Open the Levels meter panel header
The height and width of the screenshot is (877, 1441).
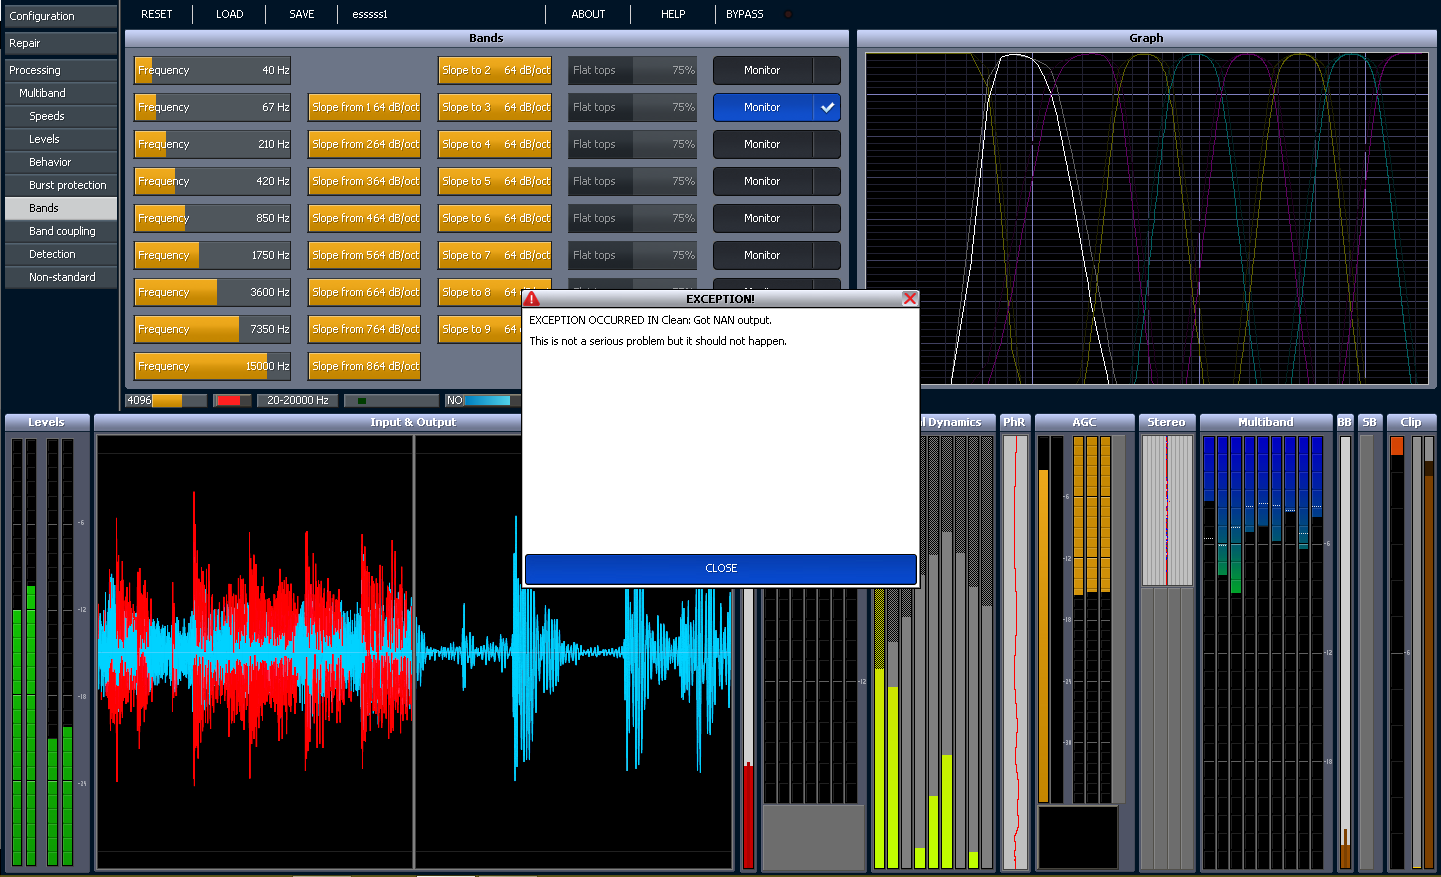pos(46,422)
